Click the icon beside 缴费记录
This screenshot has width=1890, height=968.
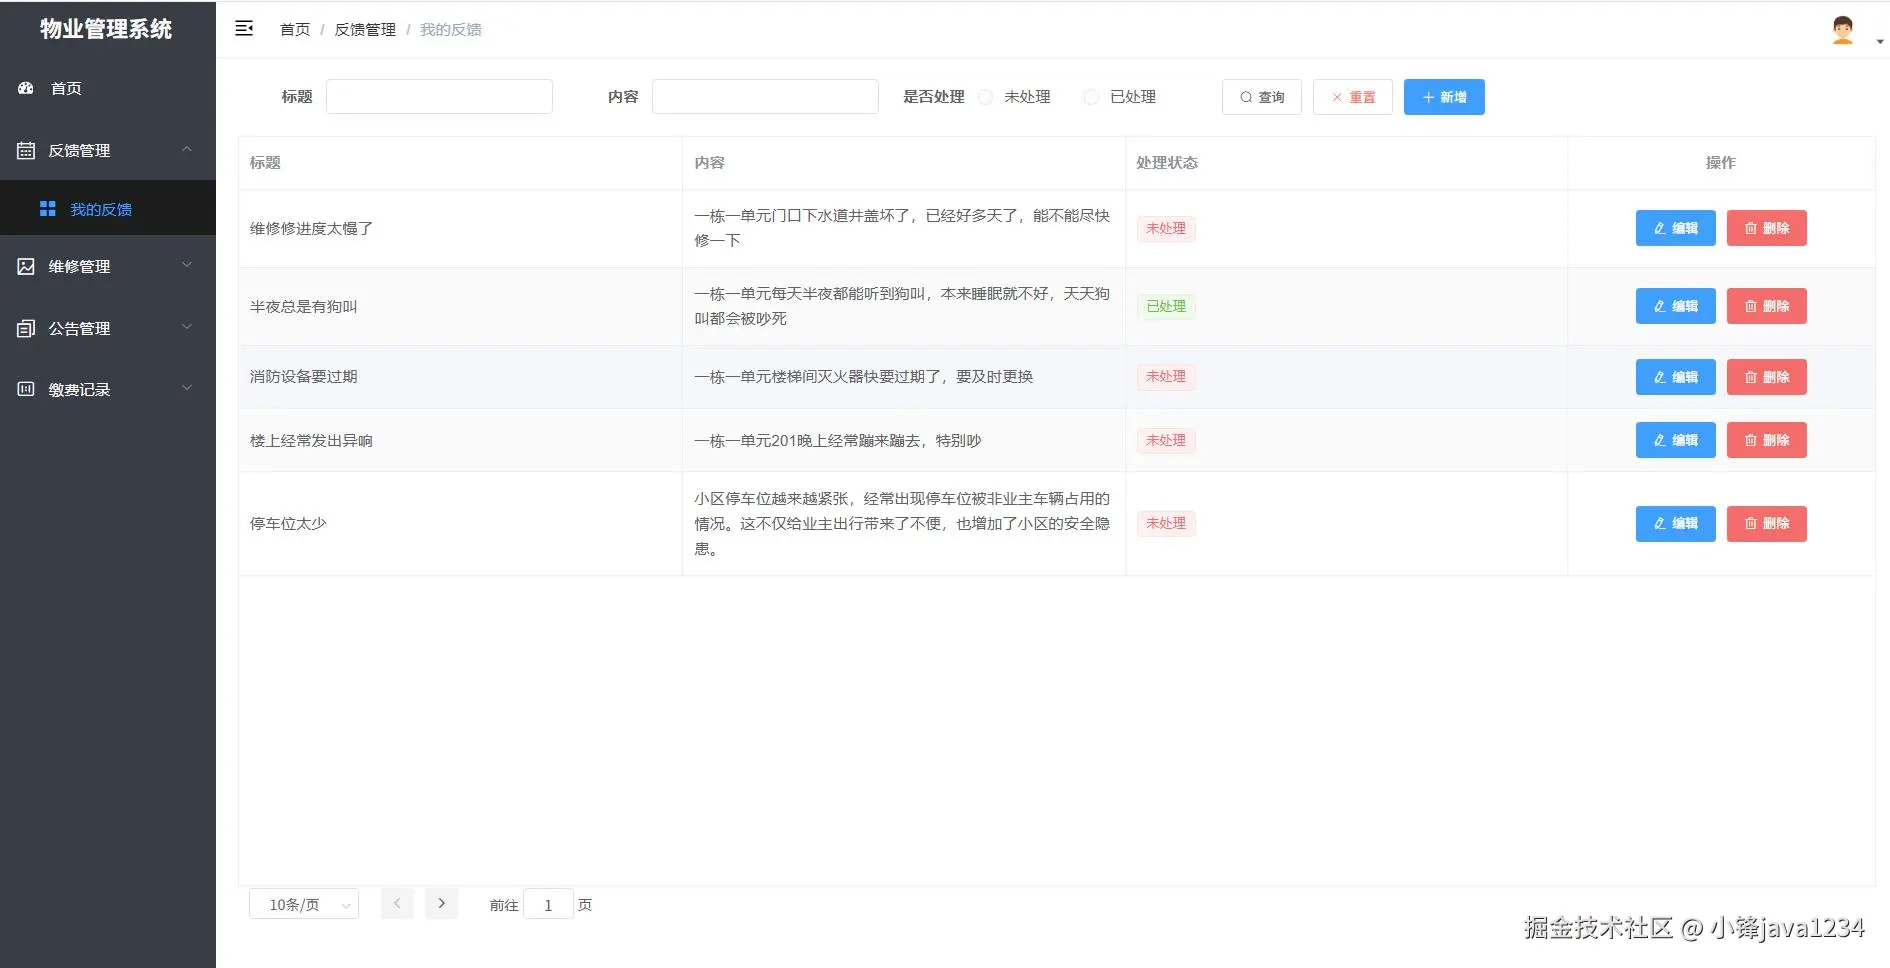point(26,389)
